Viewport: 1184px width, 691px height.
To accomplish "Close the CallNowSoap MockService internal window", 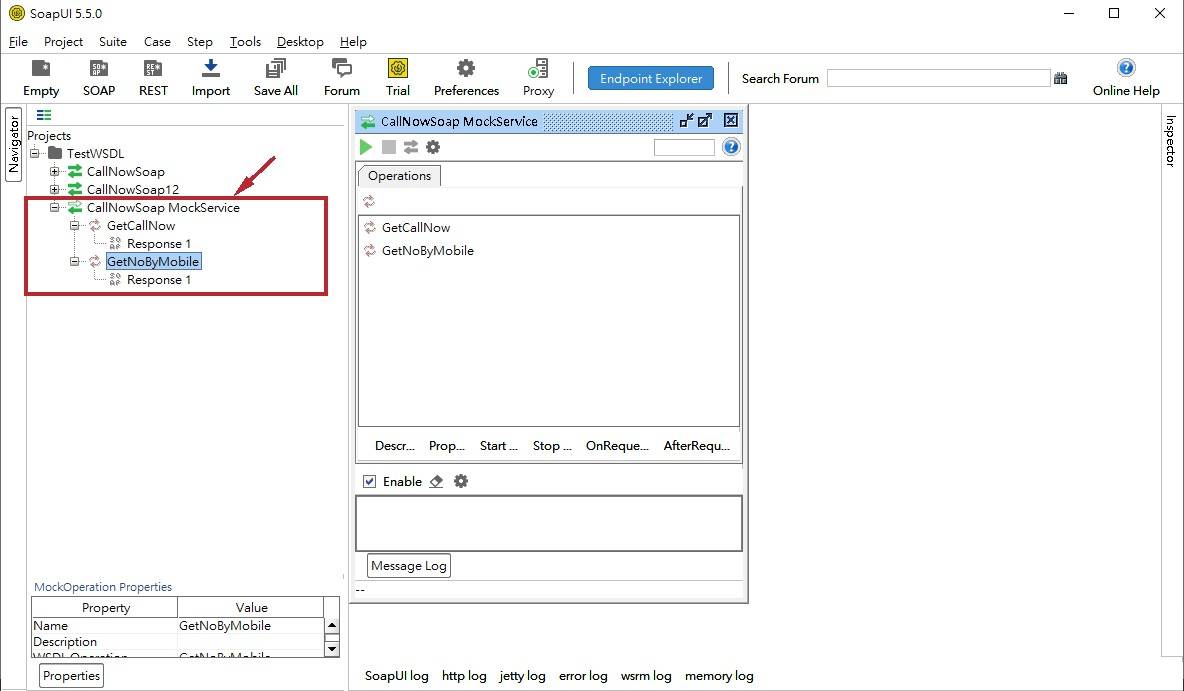I will coord(730,121).
